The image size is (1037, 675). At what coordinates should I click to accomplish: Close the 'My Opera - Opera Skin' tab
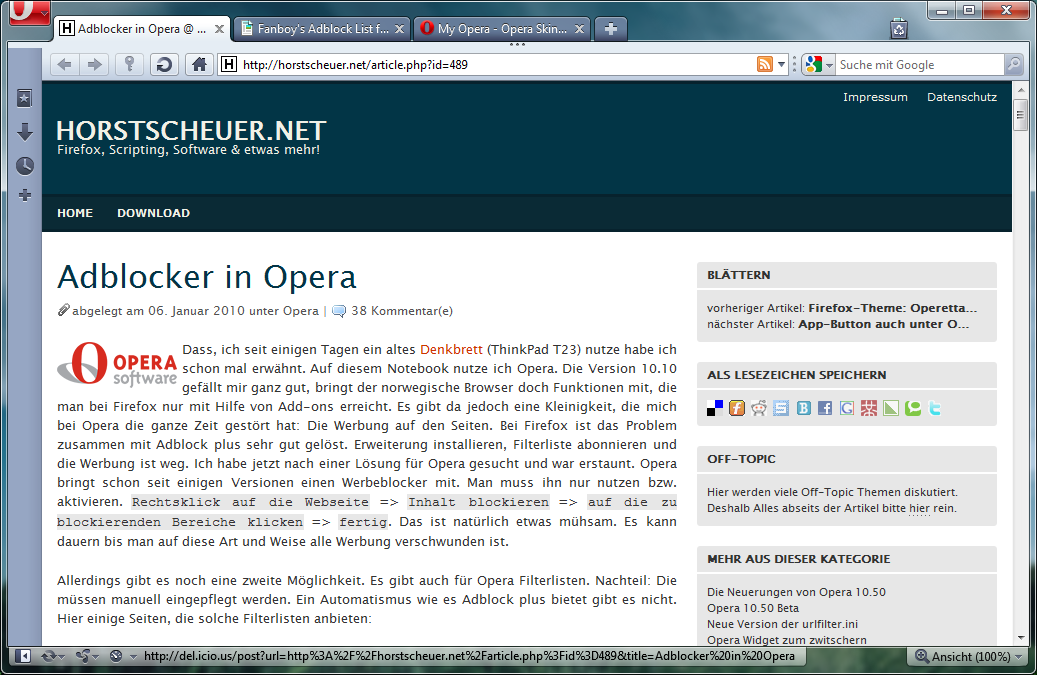tap(579, 29)
